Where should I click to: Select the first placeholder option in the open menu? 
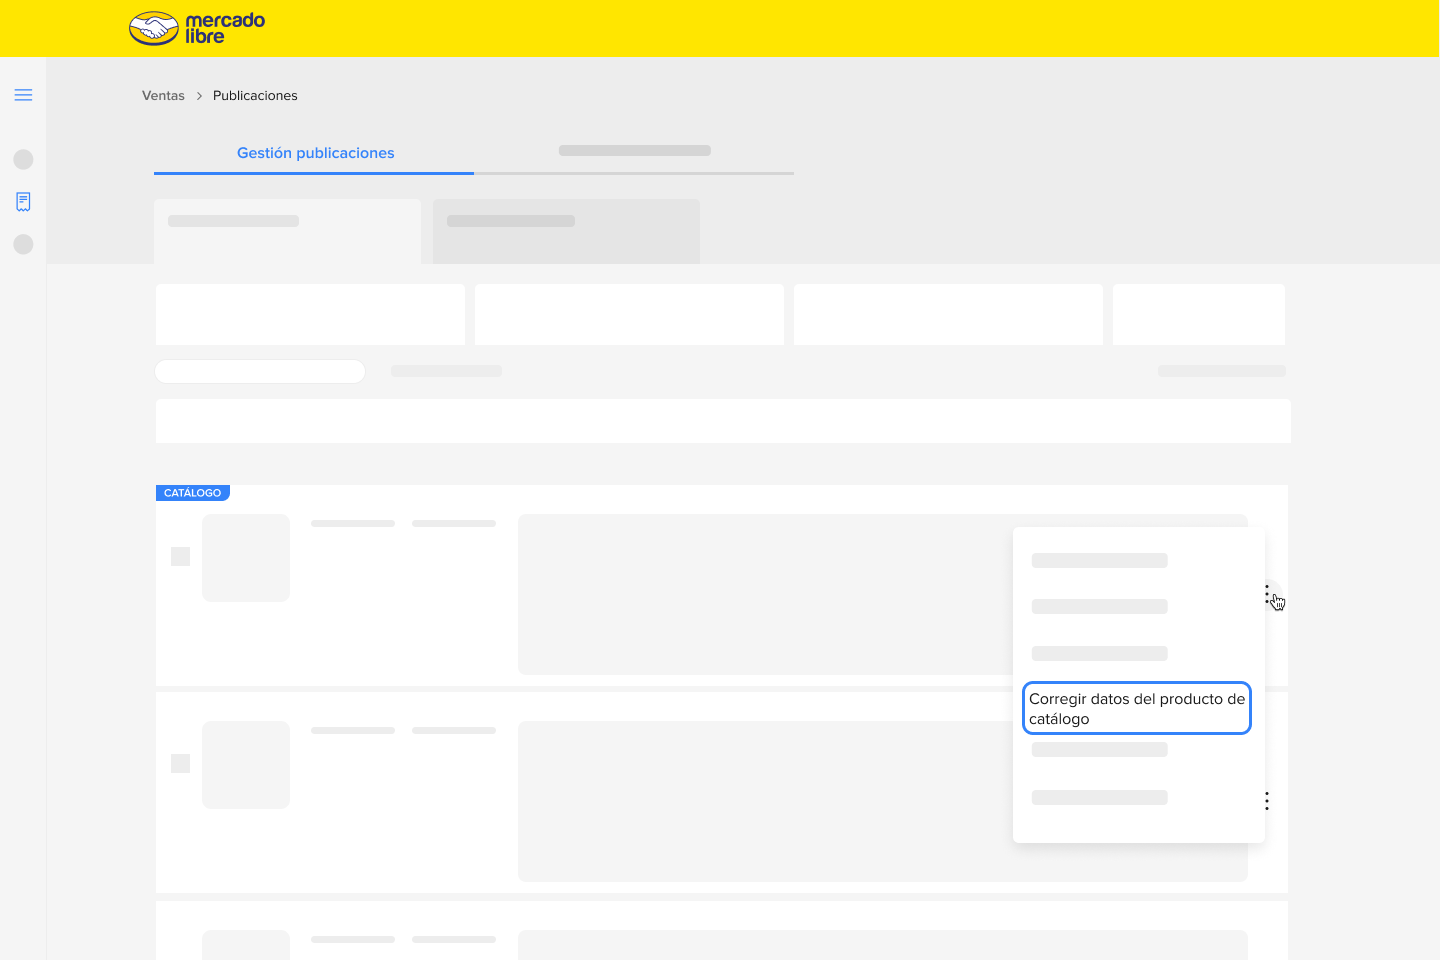point(1099,561)
